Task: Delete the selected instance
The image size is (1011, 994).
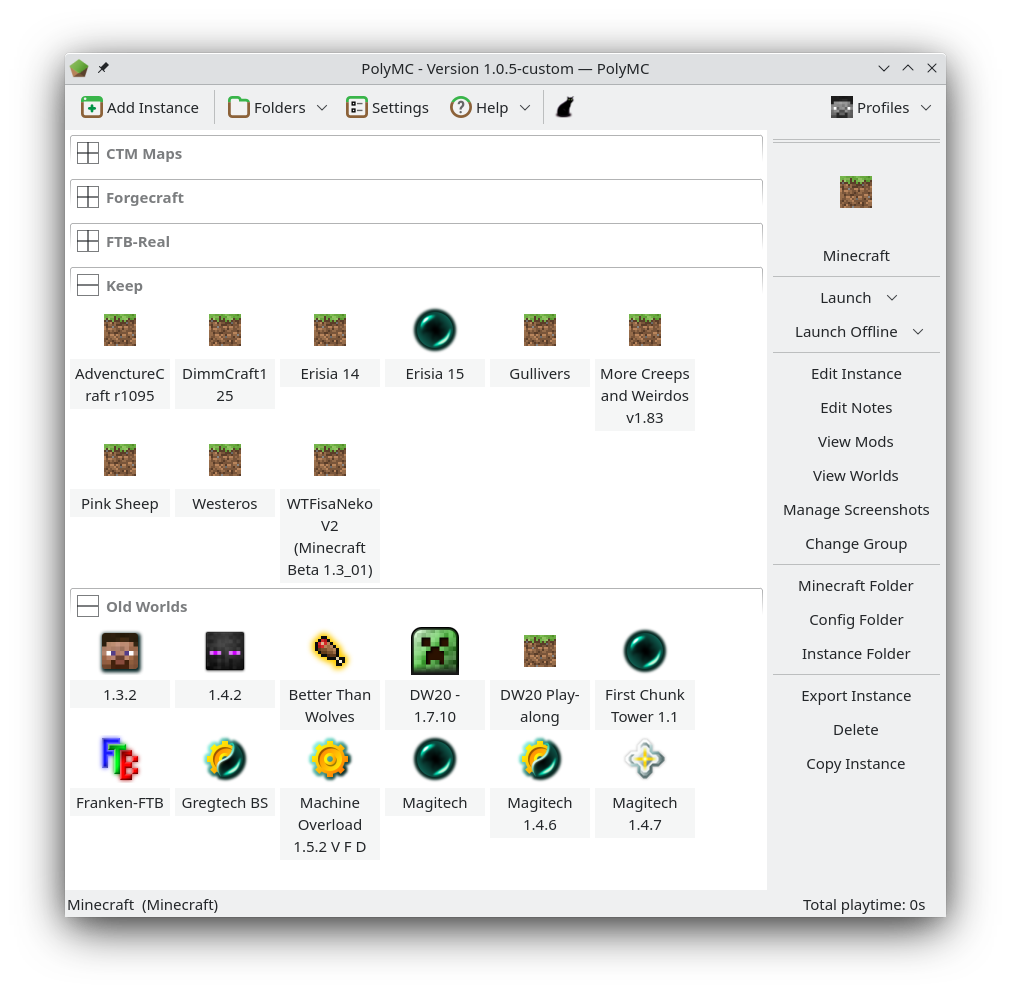Action: click(x=856, y=730)
